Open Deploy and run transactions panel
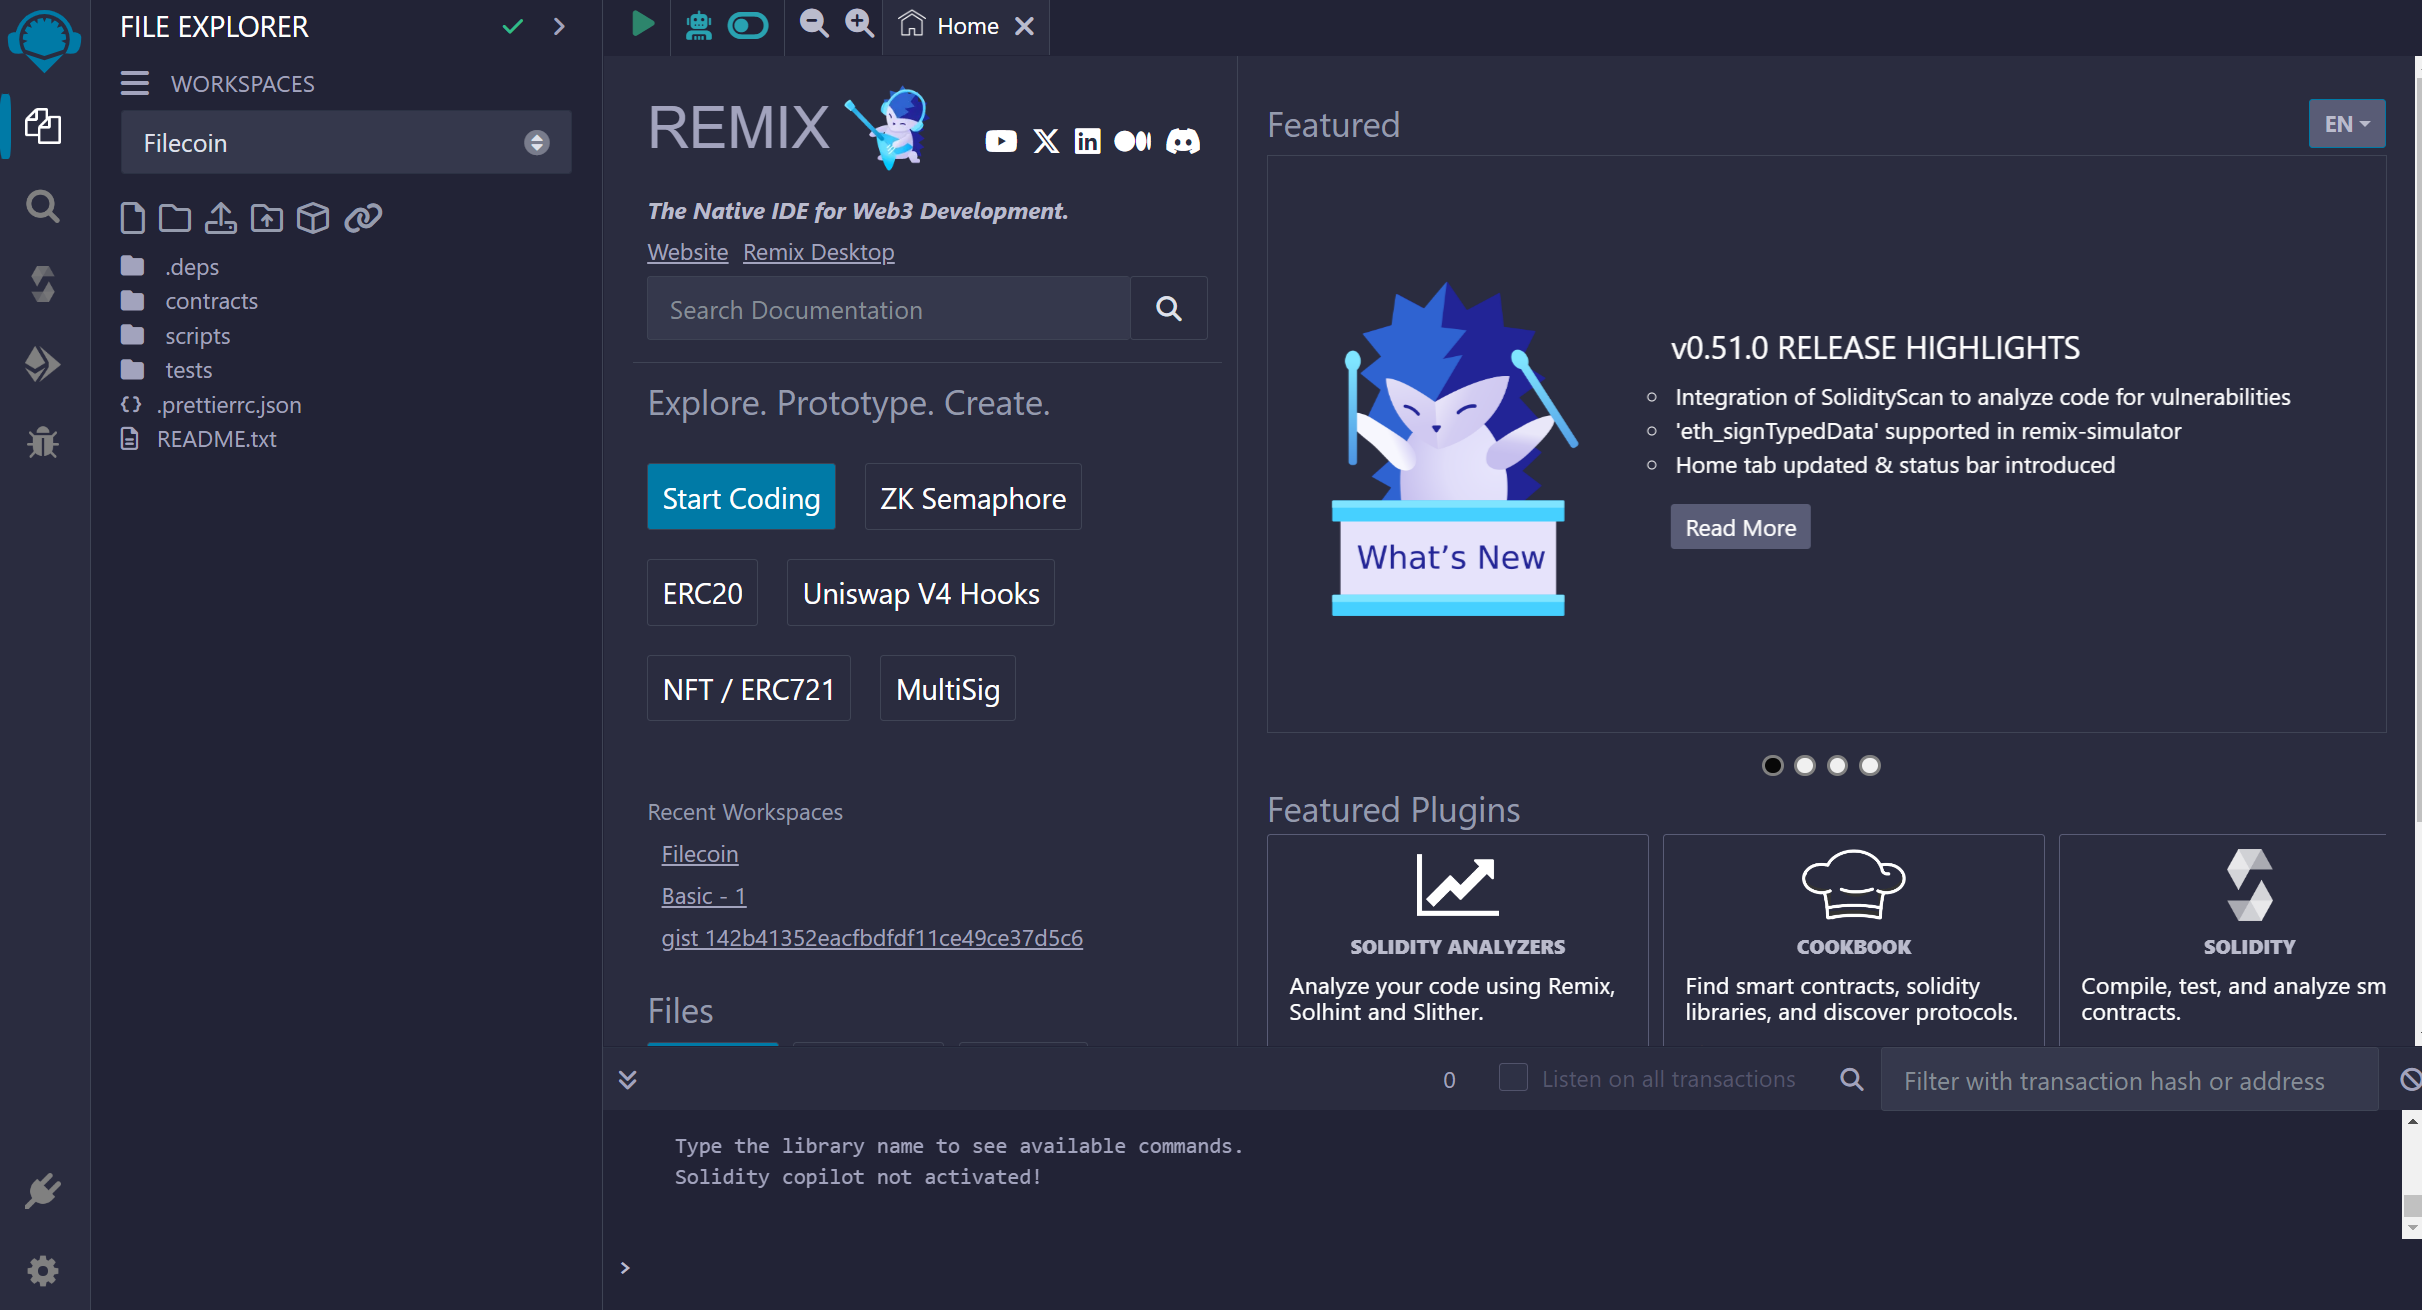This screenshot has width=2422, height=1310. coord(42,364)
